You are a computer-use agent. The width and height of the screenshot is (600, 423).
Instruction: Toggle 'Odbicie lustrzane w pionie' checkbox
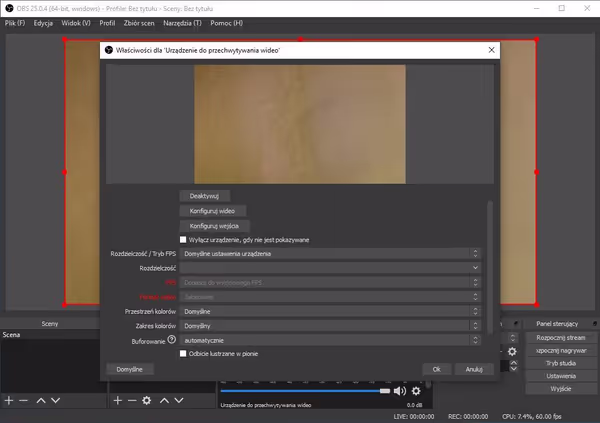[183, 353]
